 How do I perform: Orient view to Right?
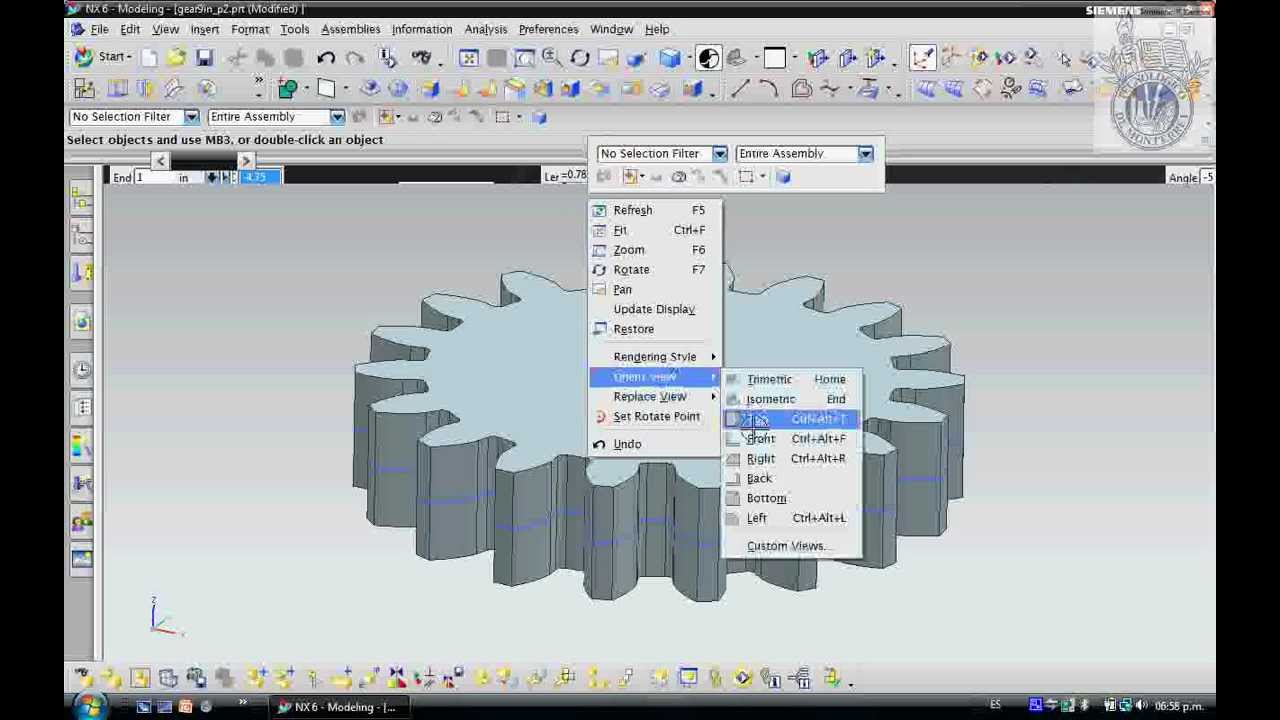coord(791,459)
